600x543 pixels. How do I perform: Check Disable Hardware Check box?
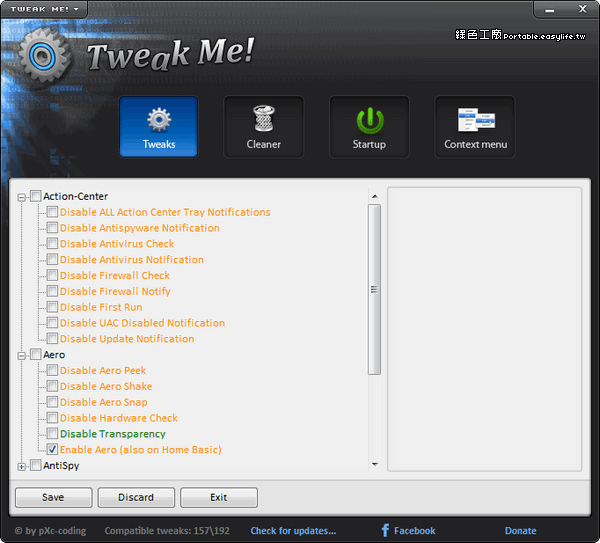point(52,417)
